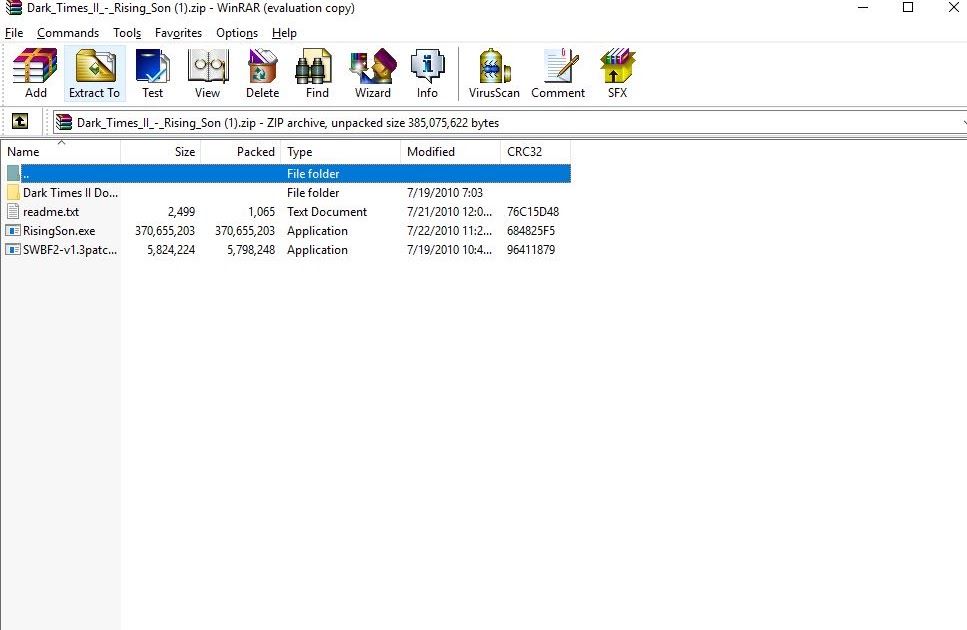967x630 pixels.
Task: Select the parent folder '..' icon
Action: pyautogui.click(x=13, y=173)
